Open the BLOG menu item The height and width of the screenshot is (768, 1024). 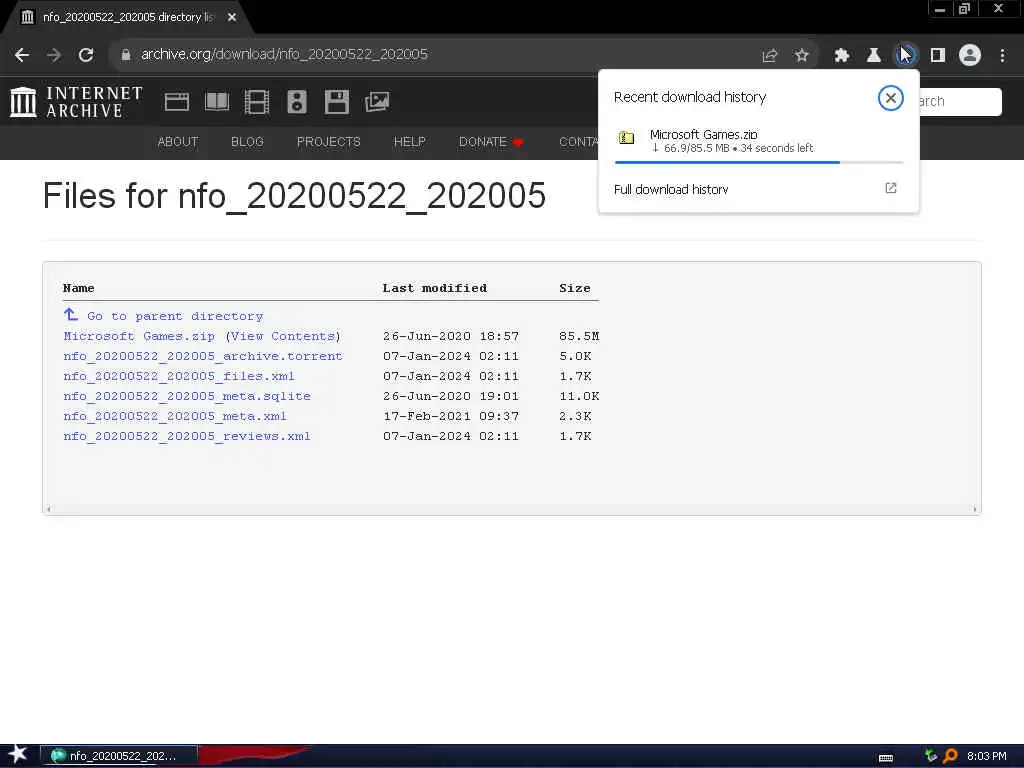(x=247, y=142)
